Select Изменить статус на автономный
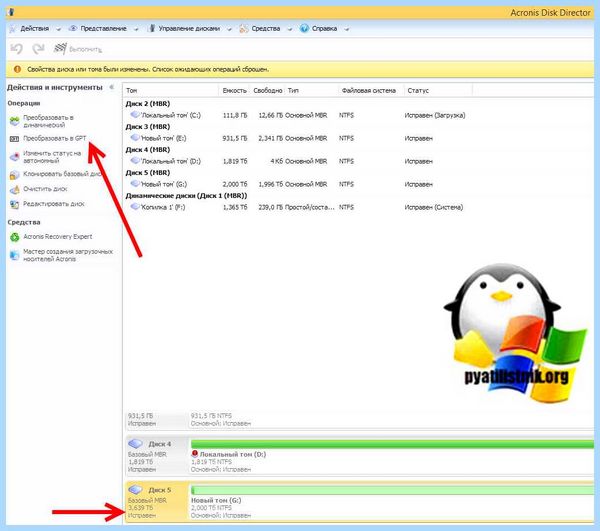Image resolution: width=600 pixels, height=531 pixels. [52, 157]
